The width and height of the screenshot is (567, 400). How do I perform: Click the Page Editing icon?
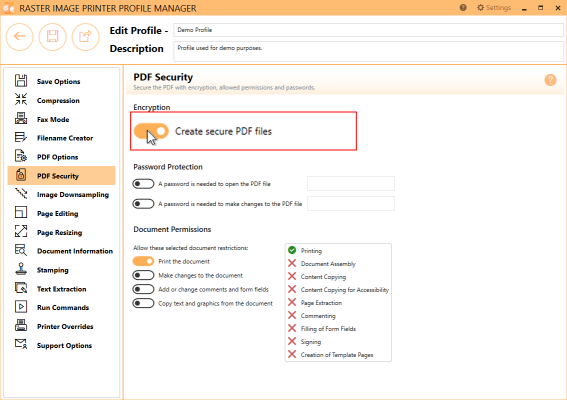(x=21, y=212)
